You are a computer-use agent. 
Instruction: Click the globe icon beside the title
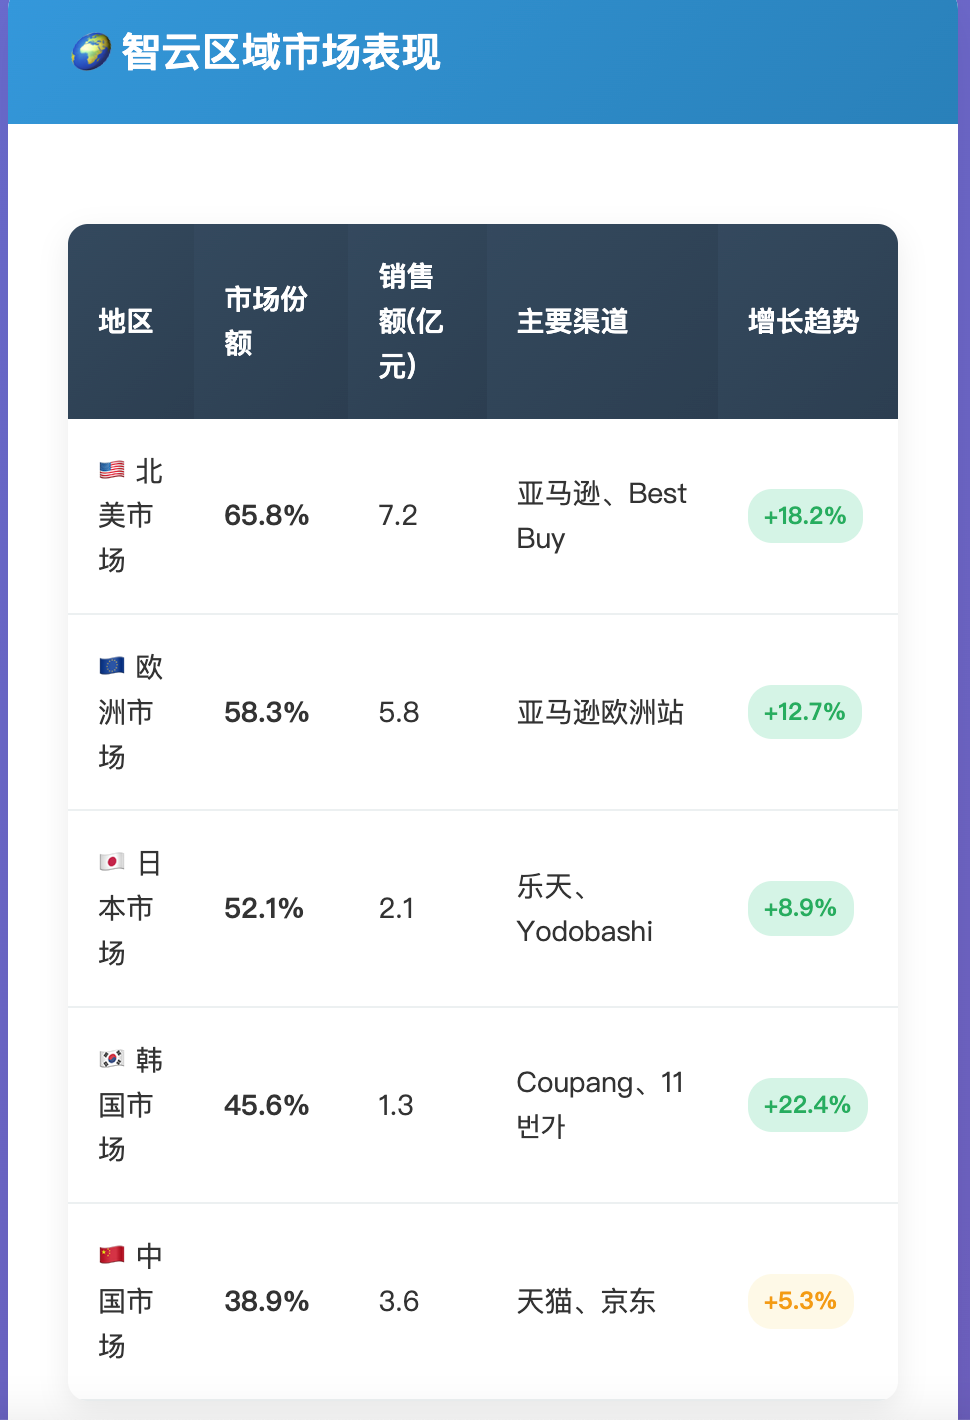(91, 52)
